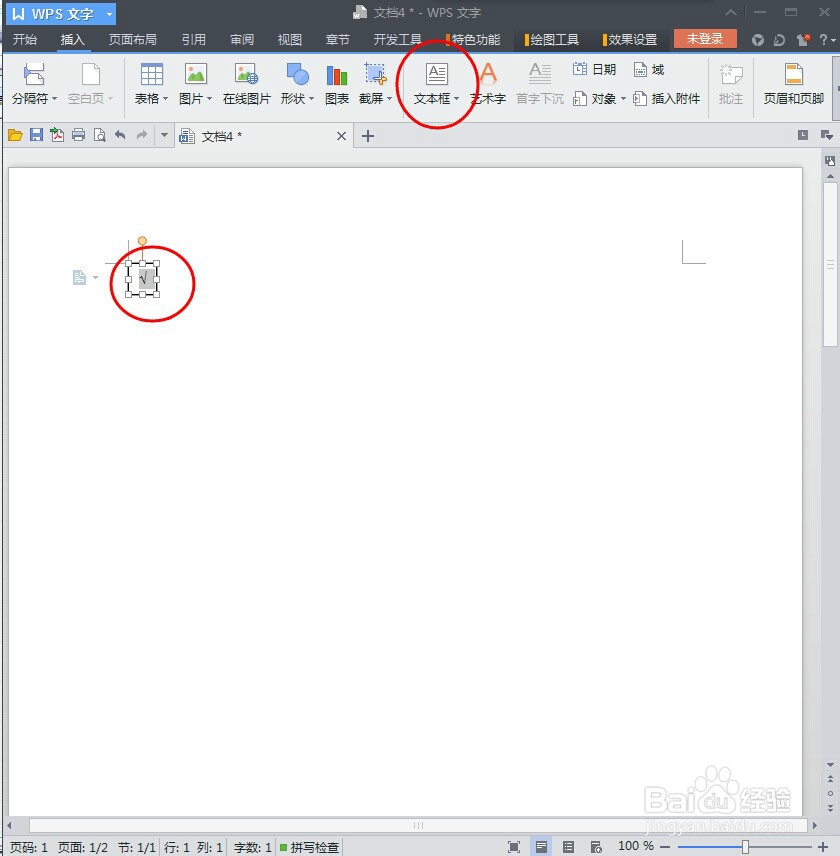
Task: Switch to 审阅 tab
Action: [x=241, y=40]
